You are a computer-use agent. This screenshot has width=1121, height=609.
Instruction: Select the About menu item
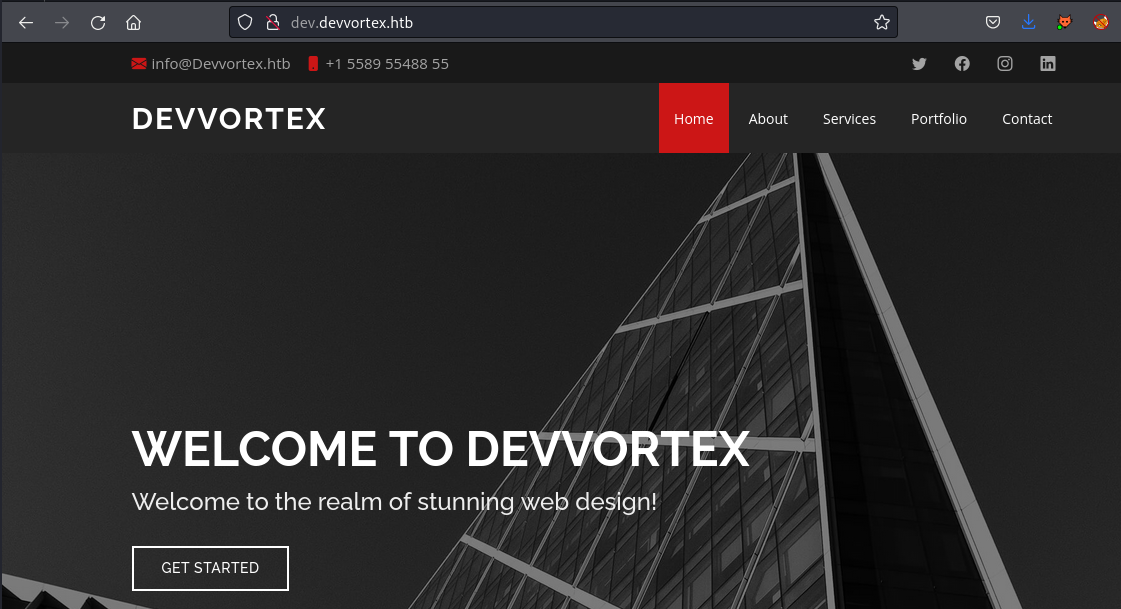(x=768, y=118)
